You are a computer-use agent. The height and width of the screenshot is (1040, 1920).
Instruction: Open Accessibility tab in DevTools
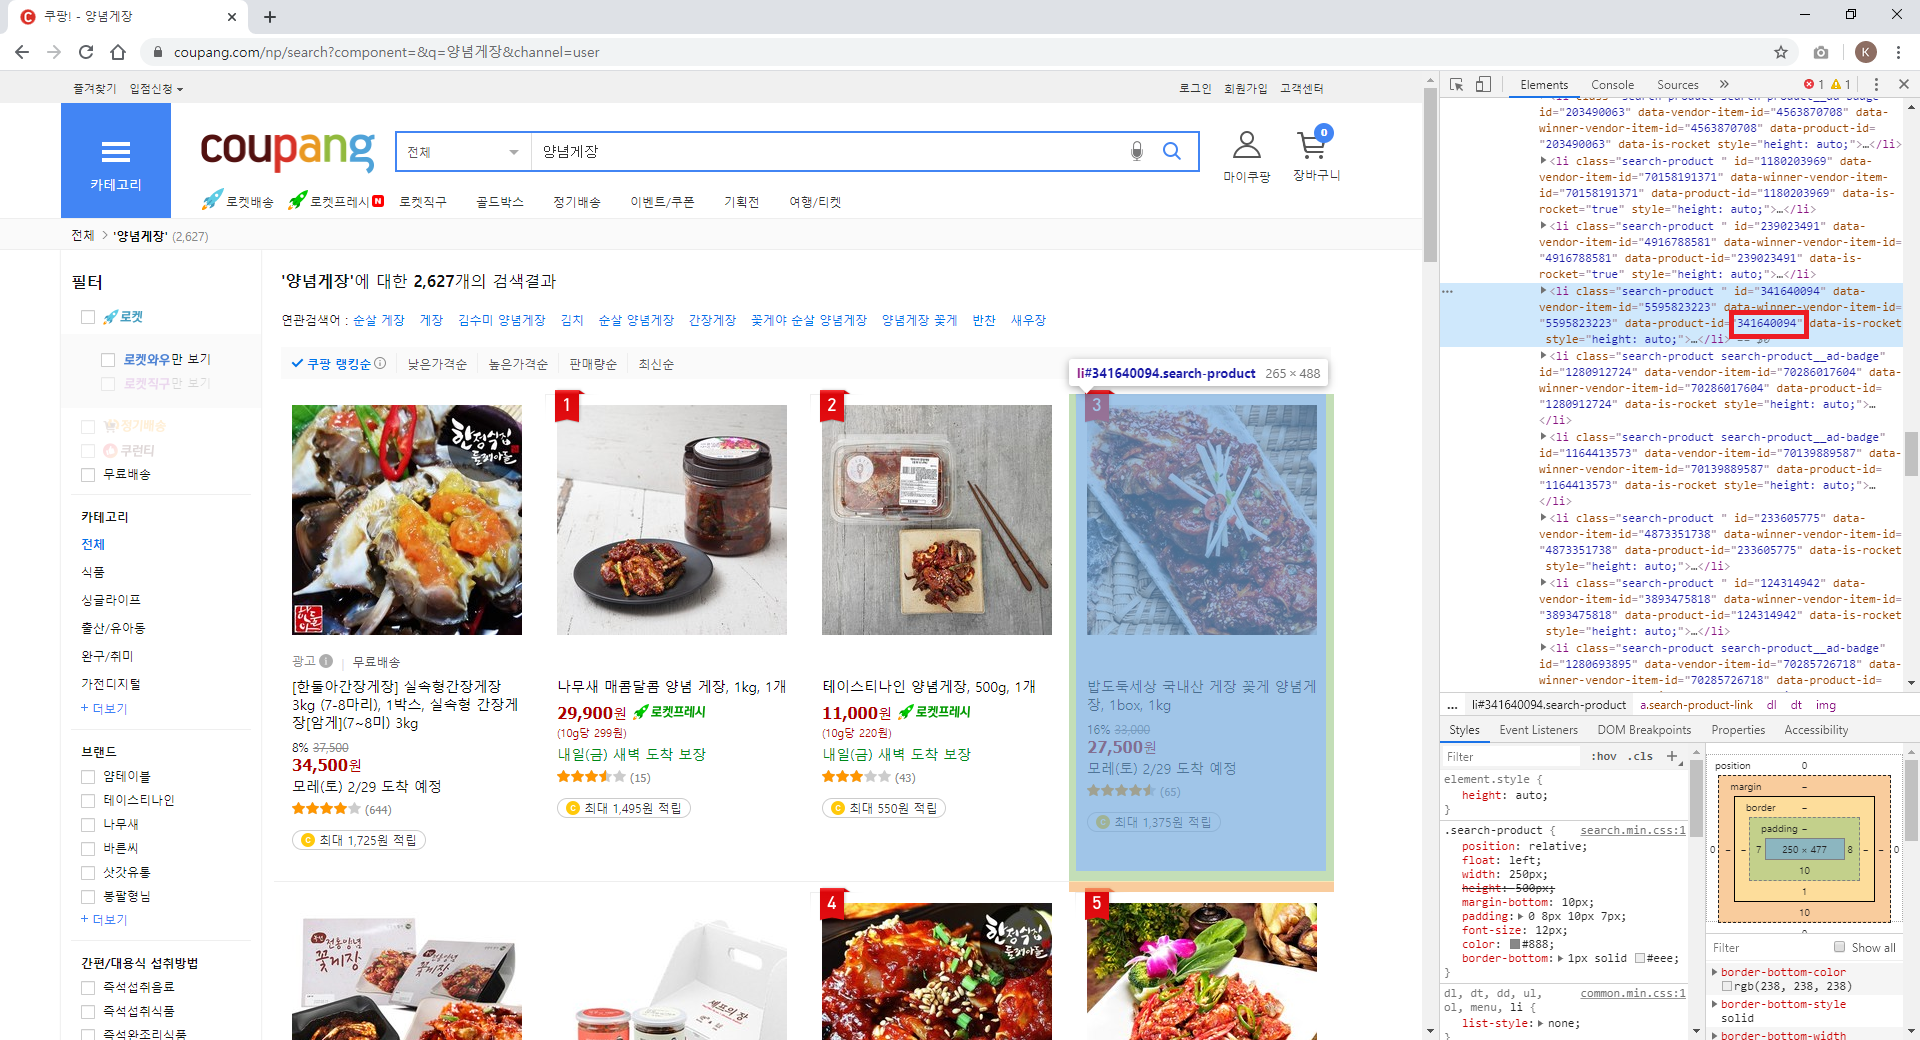(1816, 730)
